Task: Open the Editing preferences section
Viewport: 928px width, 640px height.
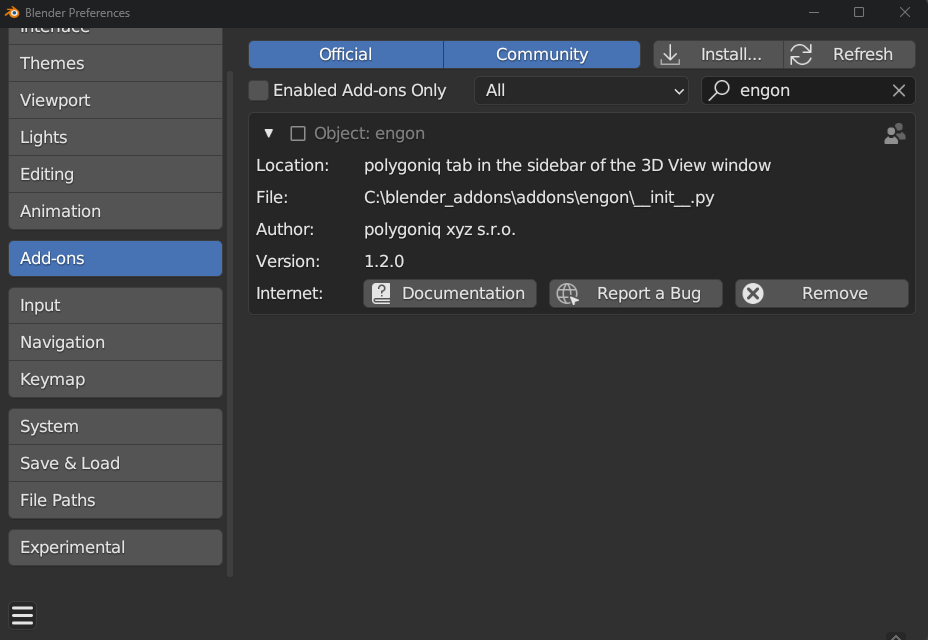Action: [115, 174]
